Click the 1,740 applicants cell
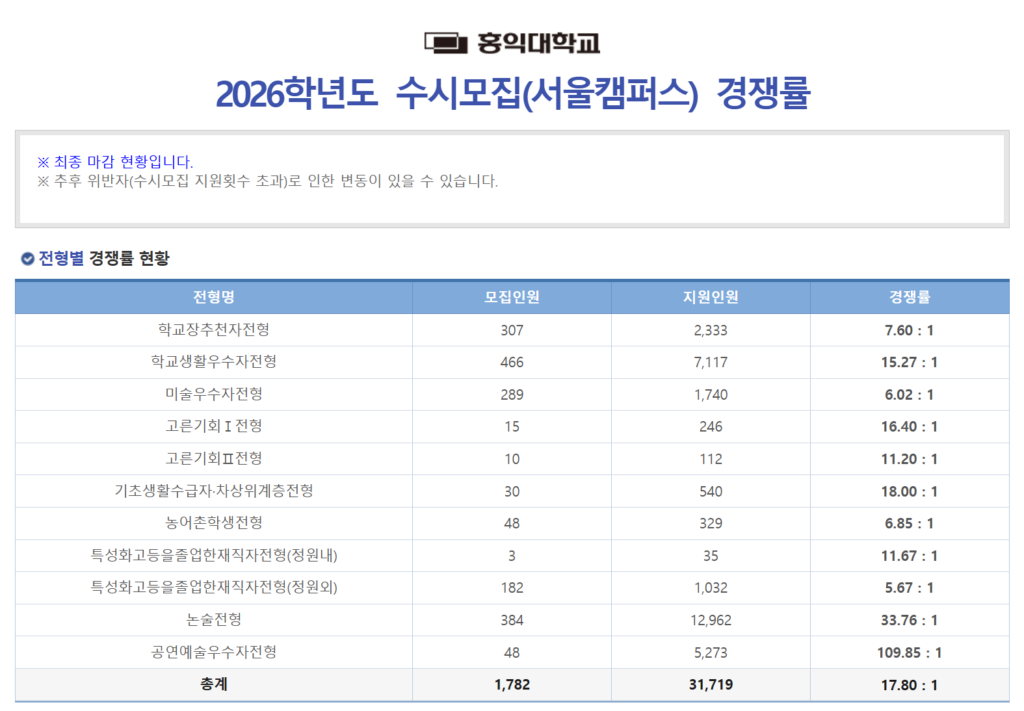Screen dimensions: 1024x711 pos(711,395)
